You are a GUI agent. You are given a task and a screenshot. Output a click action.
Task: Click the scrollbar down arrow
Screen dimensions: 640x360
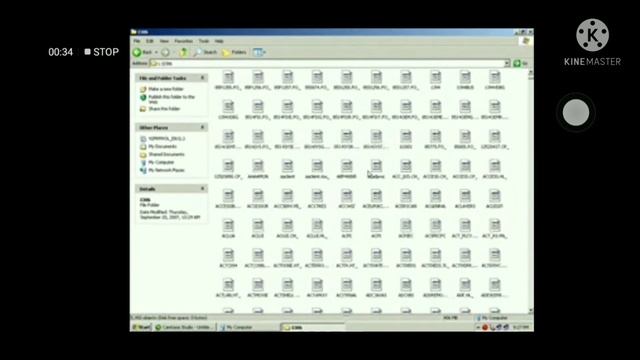(x=531, y=311)
